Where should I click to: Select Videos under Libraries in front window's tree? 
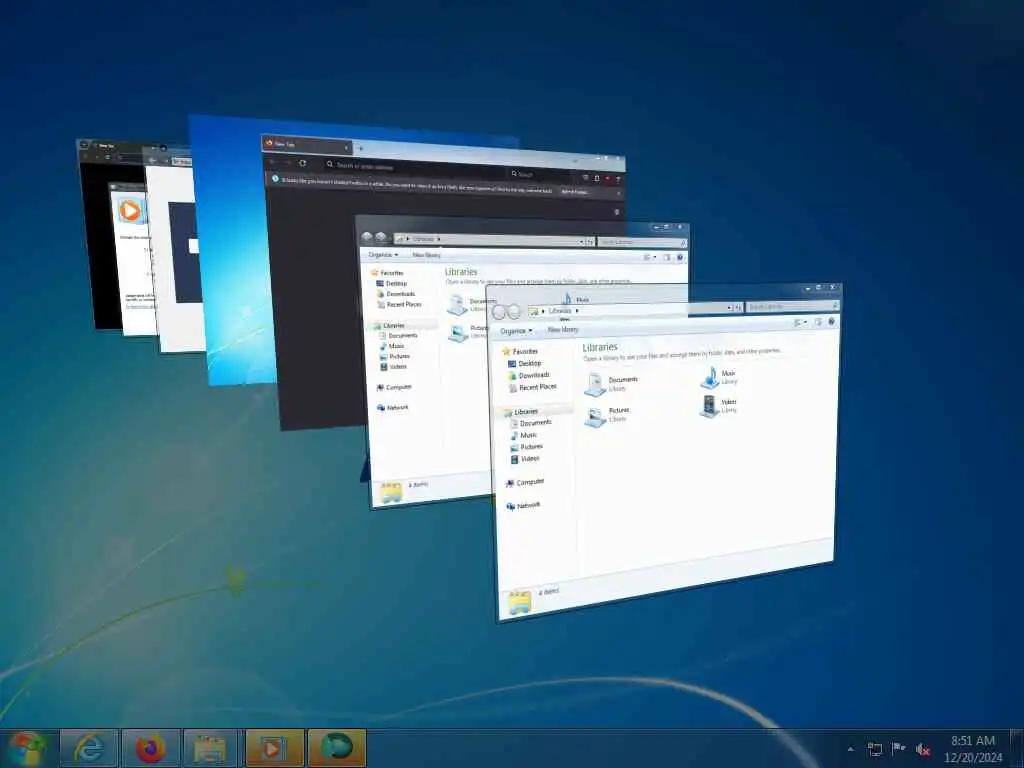click(525, 458)
